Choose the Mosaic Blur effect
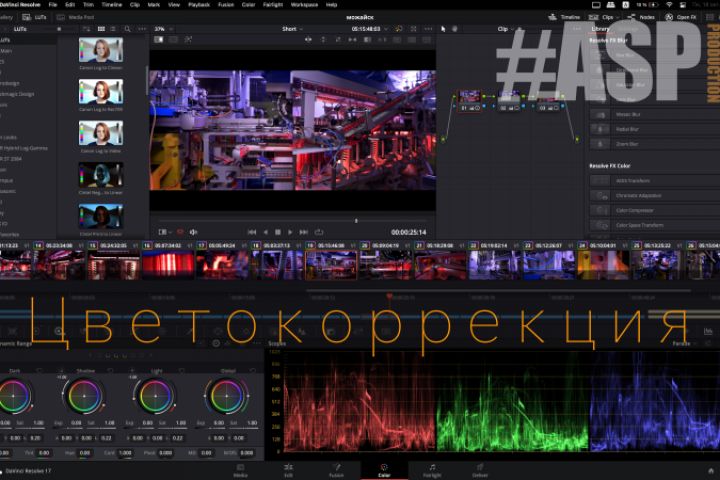 655,114
